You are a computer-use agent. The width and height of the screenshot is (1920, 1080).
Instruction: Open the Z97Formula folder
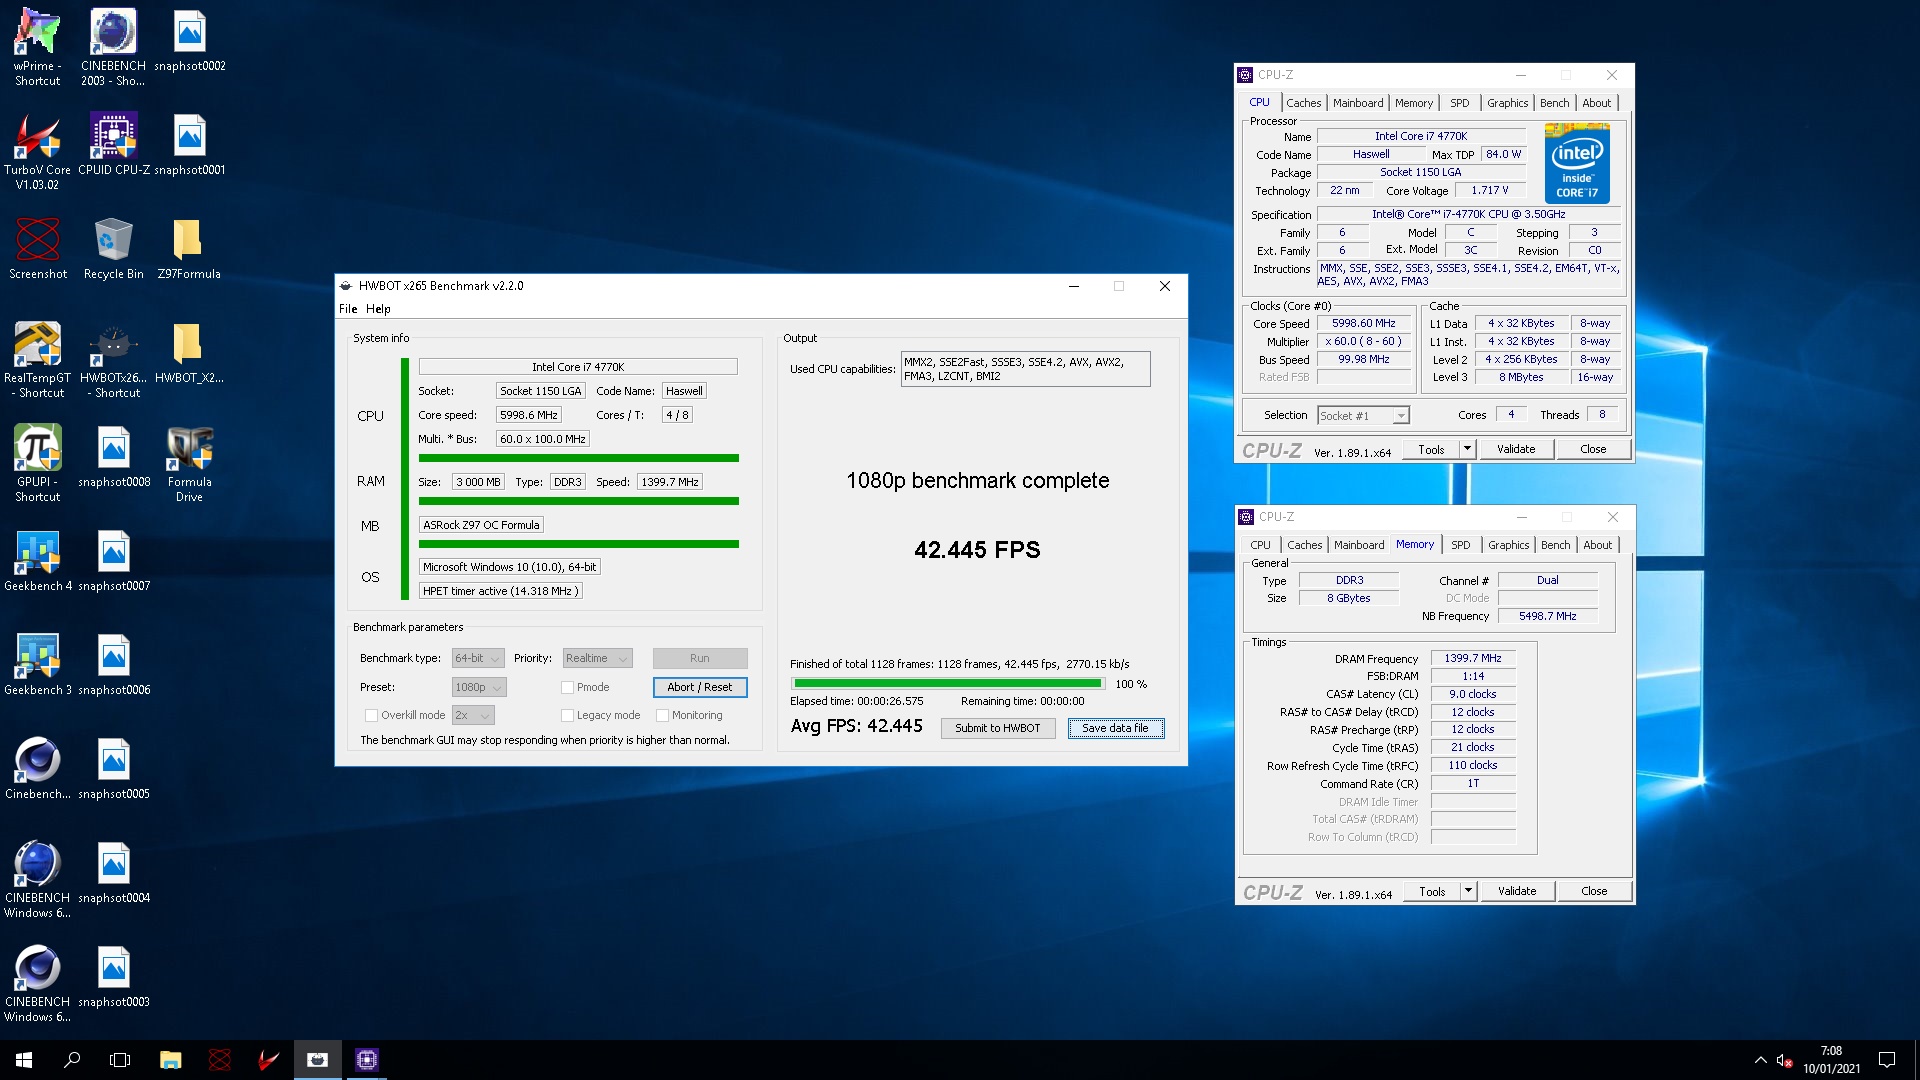[189, 249]
